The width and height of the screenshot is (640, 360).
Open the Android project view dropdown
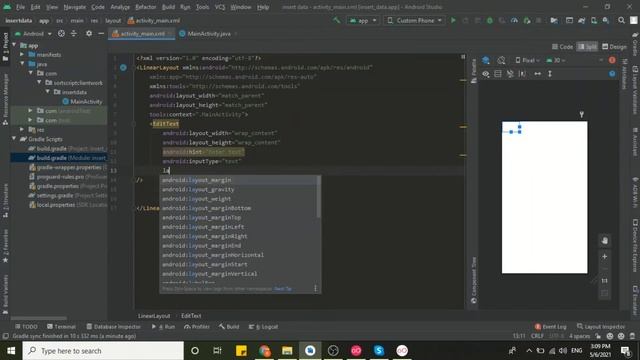click(33, 34)
